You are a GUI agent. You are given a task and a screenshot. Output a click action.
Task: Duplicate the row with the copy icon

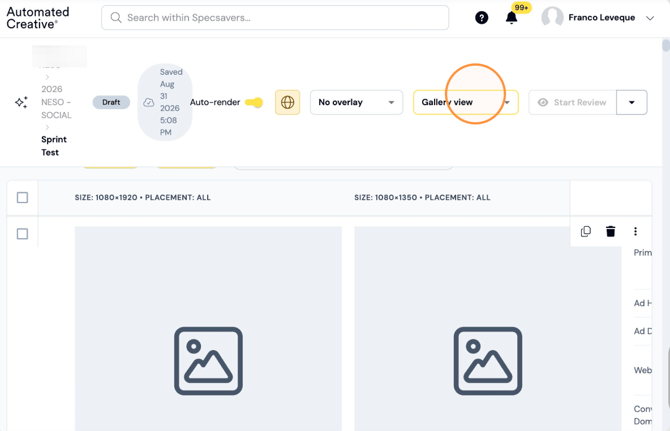pyautogui.click(x=586, y=231)
